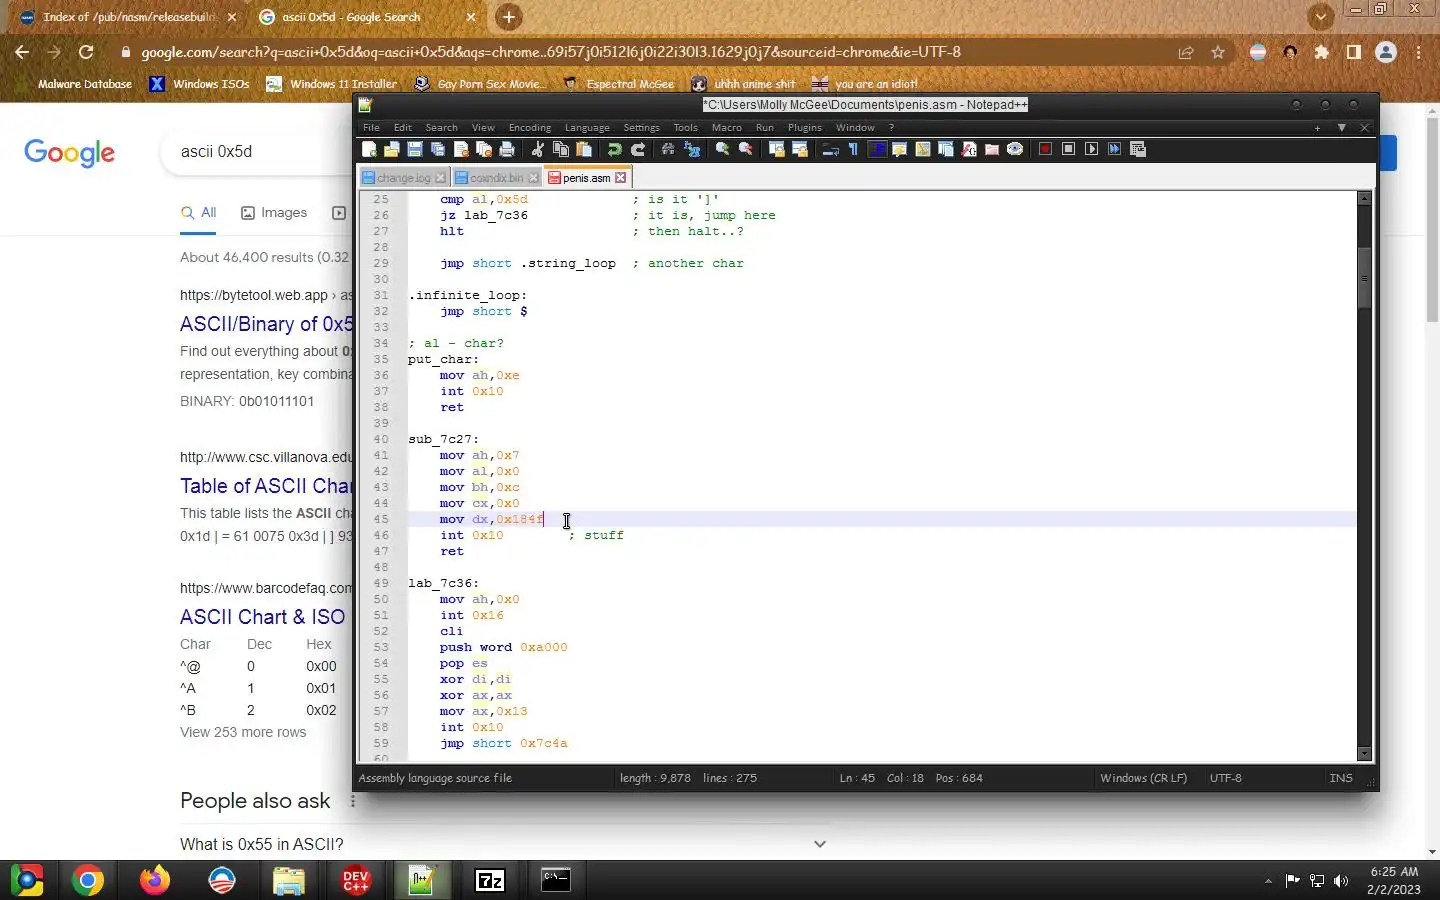
Task: Click Save recorded macro icon
Action: [1138, 149]
